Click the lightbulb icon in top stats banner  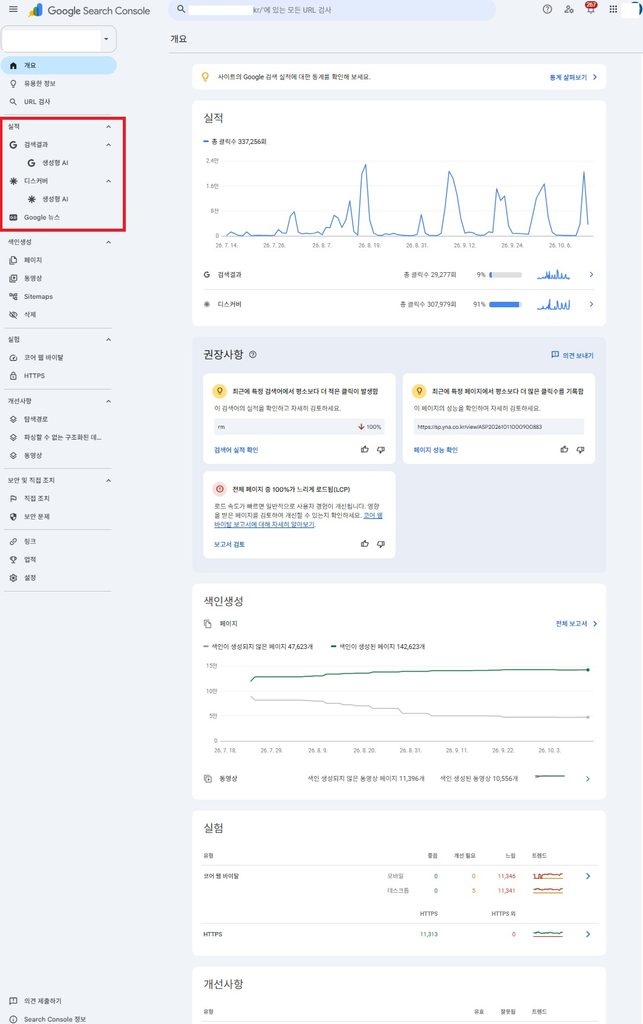(x=205, y=76)
